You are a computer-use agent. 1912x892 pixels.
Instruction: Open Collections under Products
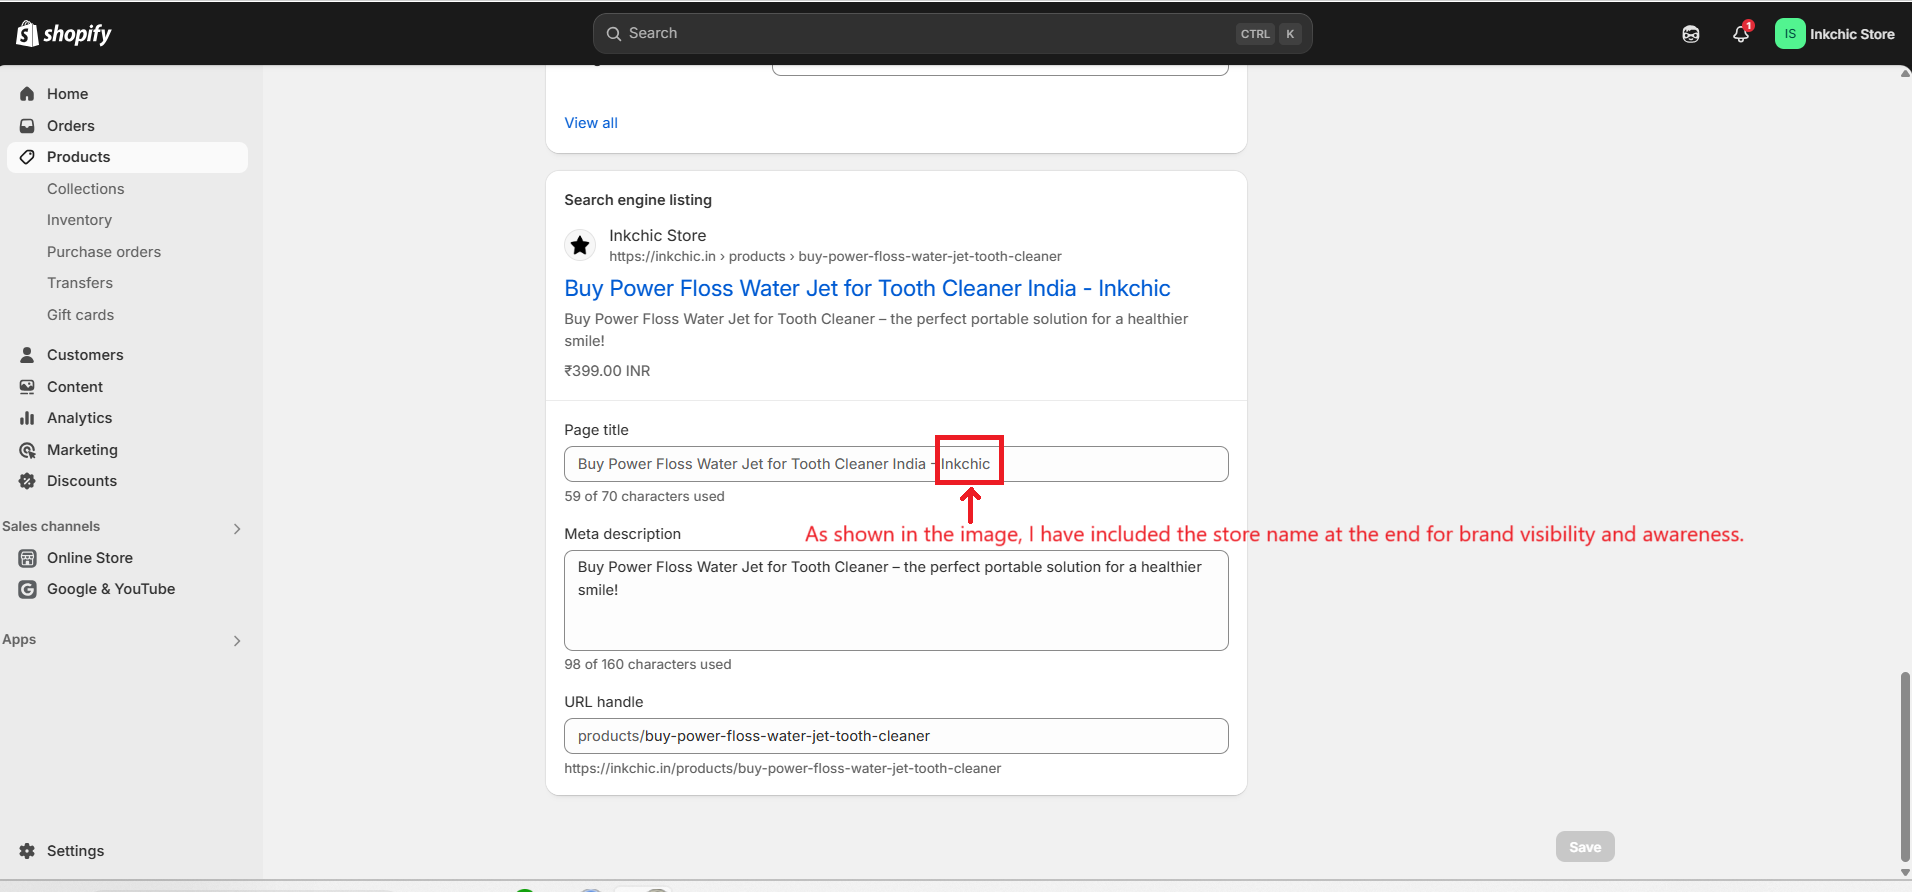click(86, 189)
